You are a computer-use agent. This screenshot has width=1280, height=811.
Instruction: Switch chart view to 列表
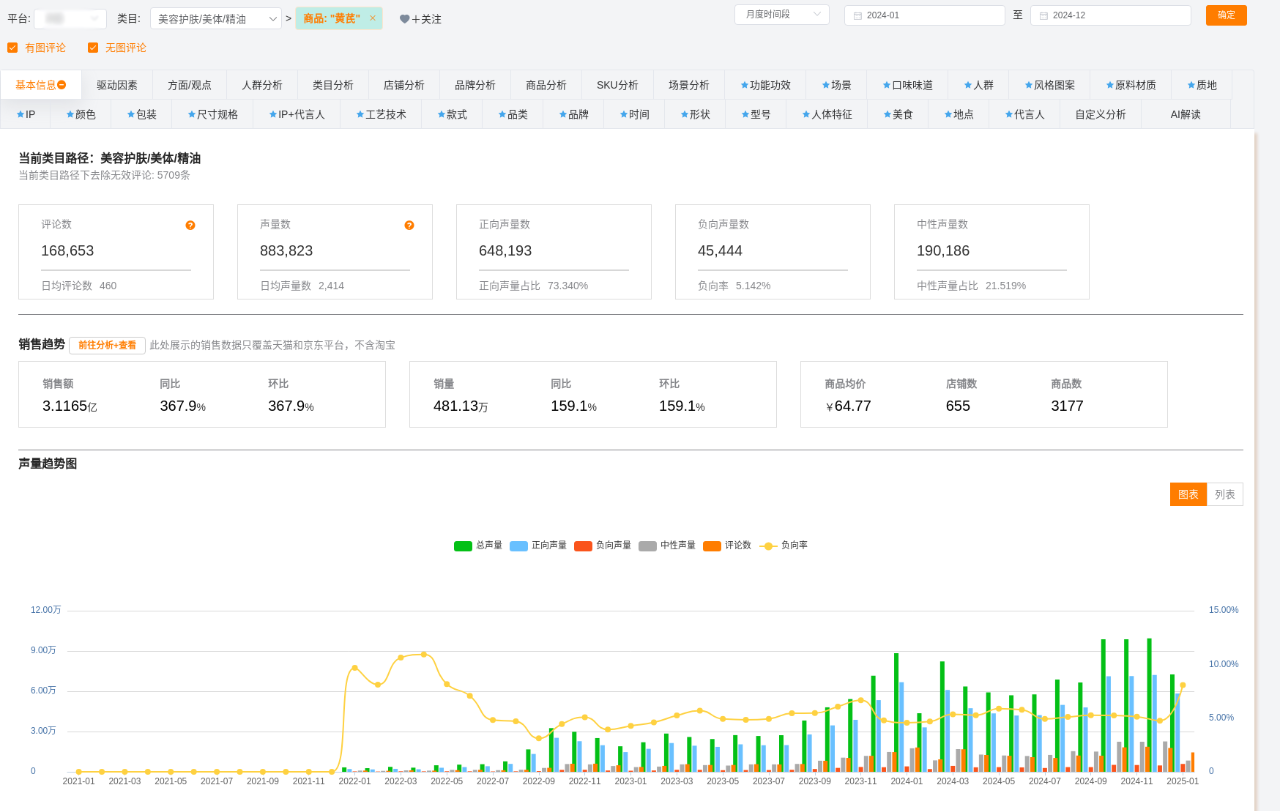[x=1225, y=494]
